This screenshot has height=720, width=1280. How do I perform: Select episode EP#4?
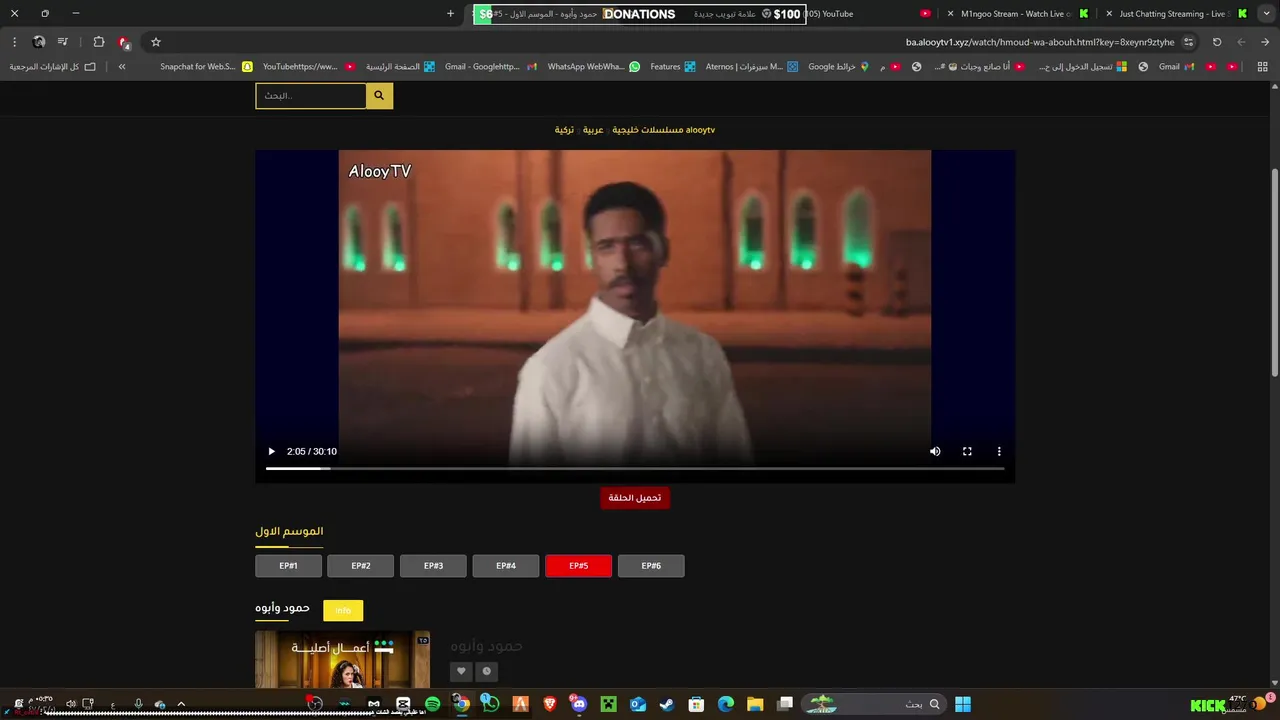(x=506, y=566)
